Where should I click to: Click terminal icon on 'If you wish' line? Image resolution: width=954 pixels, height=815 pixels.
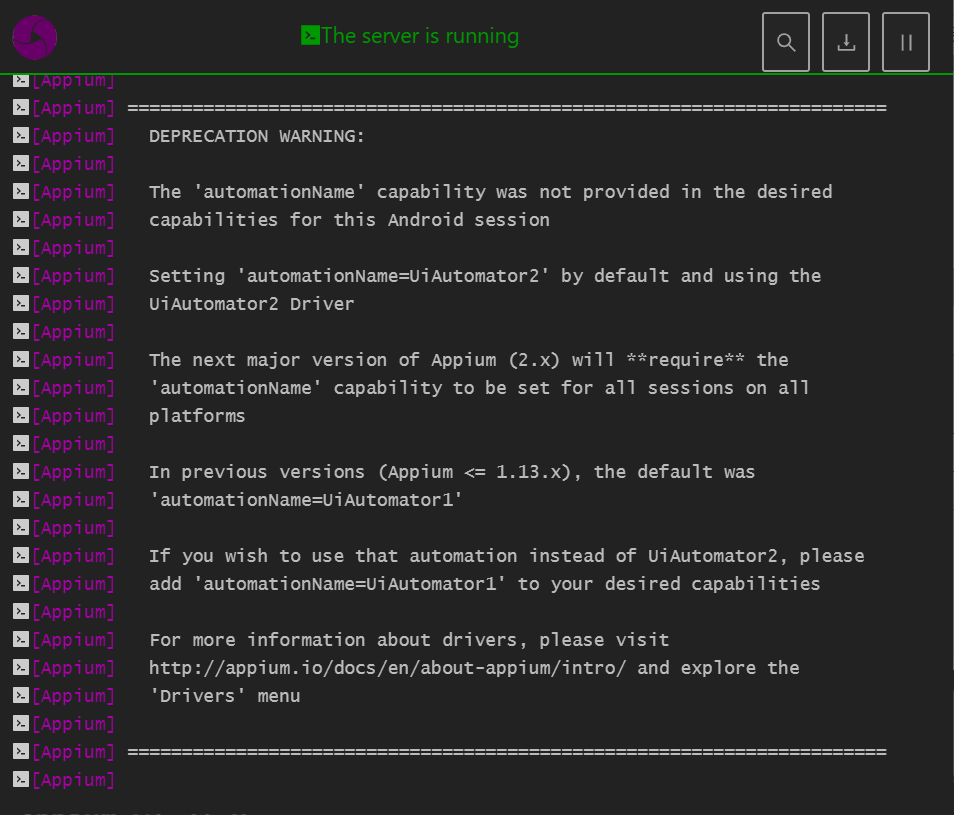(21, 555)
